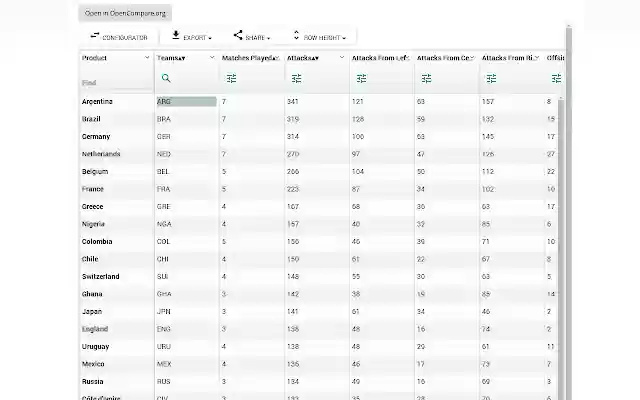Click the Configurator swap icon
The height and width of the screenshot is (400, 640).
95,36
